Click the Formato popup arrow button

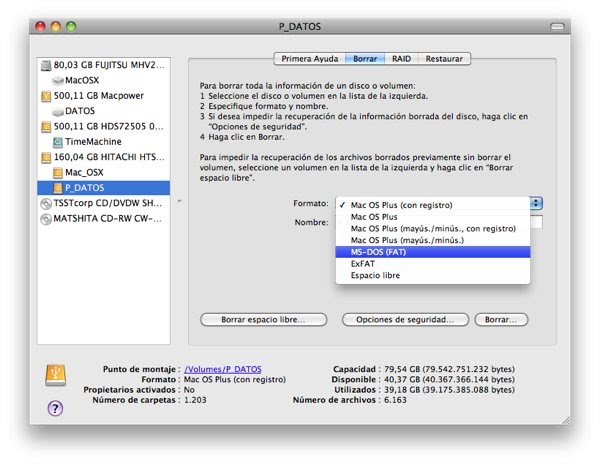pyautogui.click(x=536, y=203)
